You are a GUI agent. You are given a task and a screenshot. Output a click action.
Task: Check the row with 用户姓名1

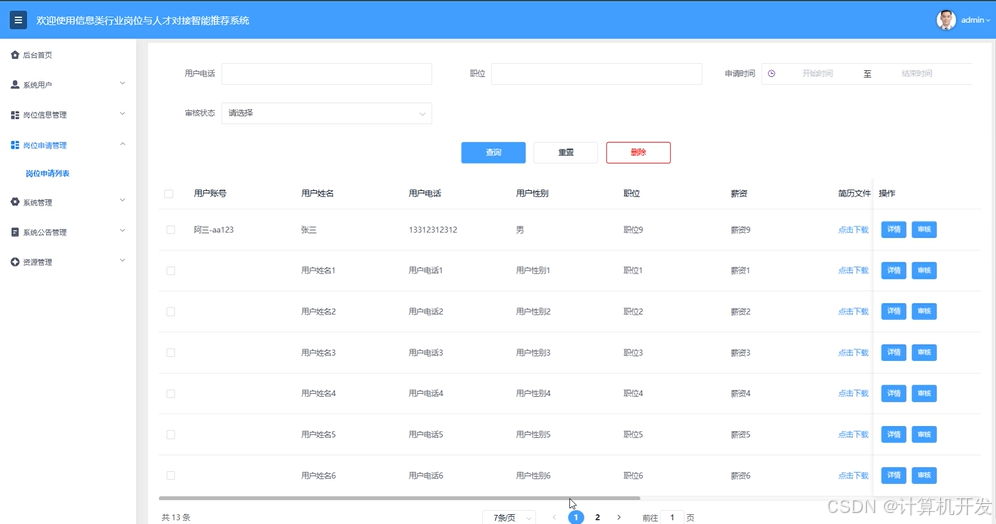point(170,271)
